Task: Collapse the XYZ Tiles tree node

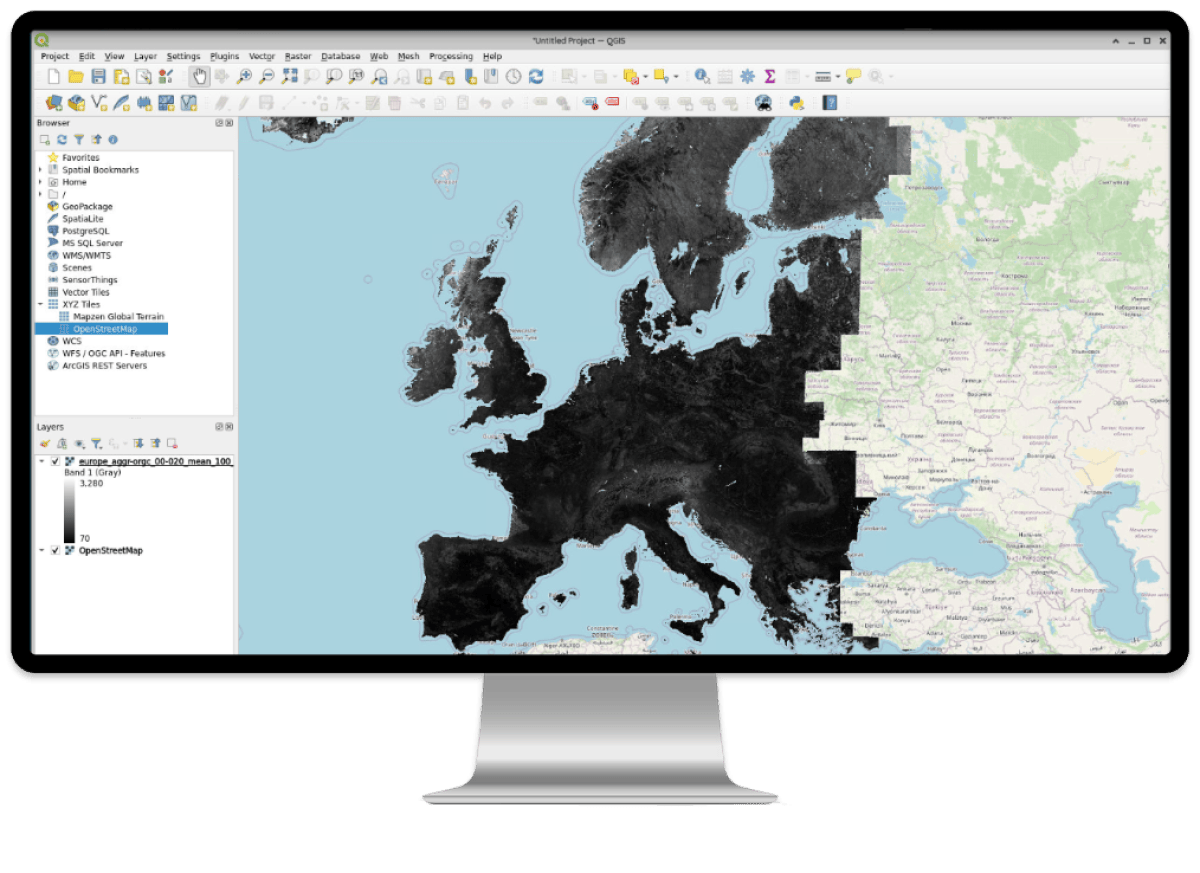Action: 41,304
